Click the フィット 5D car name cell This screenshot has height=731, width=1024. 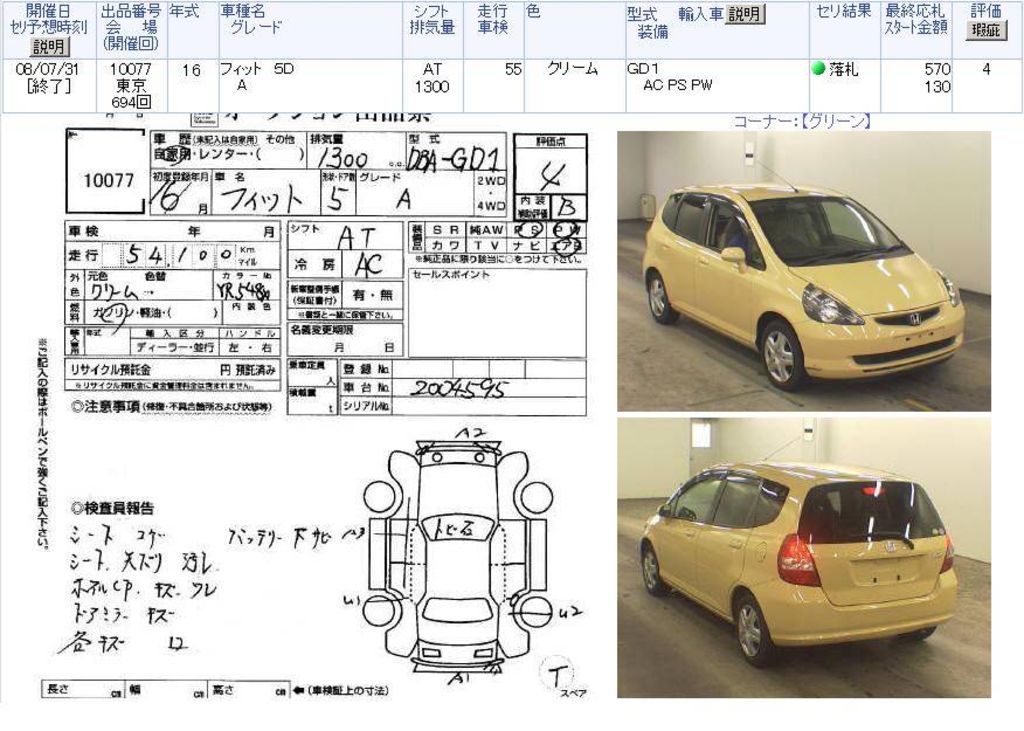[x=258, y=69]
